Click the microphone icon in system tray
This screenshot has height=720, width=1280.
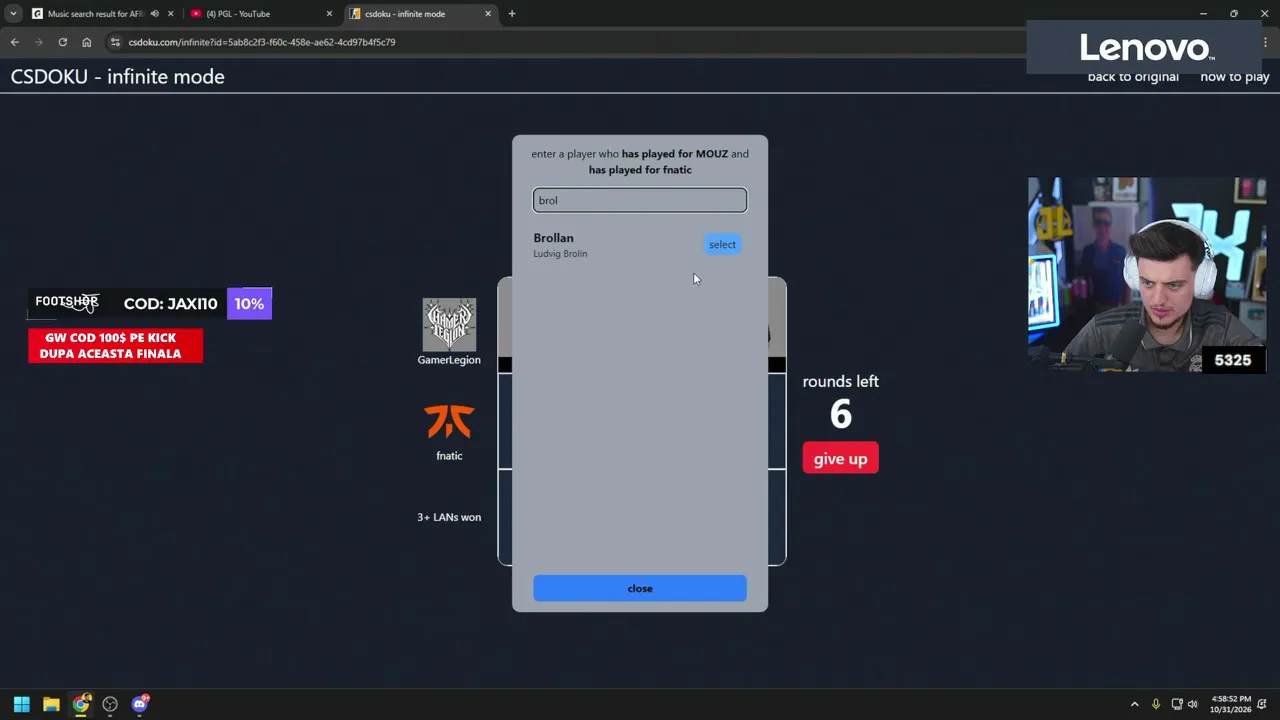[1156, 704]
